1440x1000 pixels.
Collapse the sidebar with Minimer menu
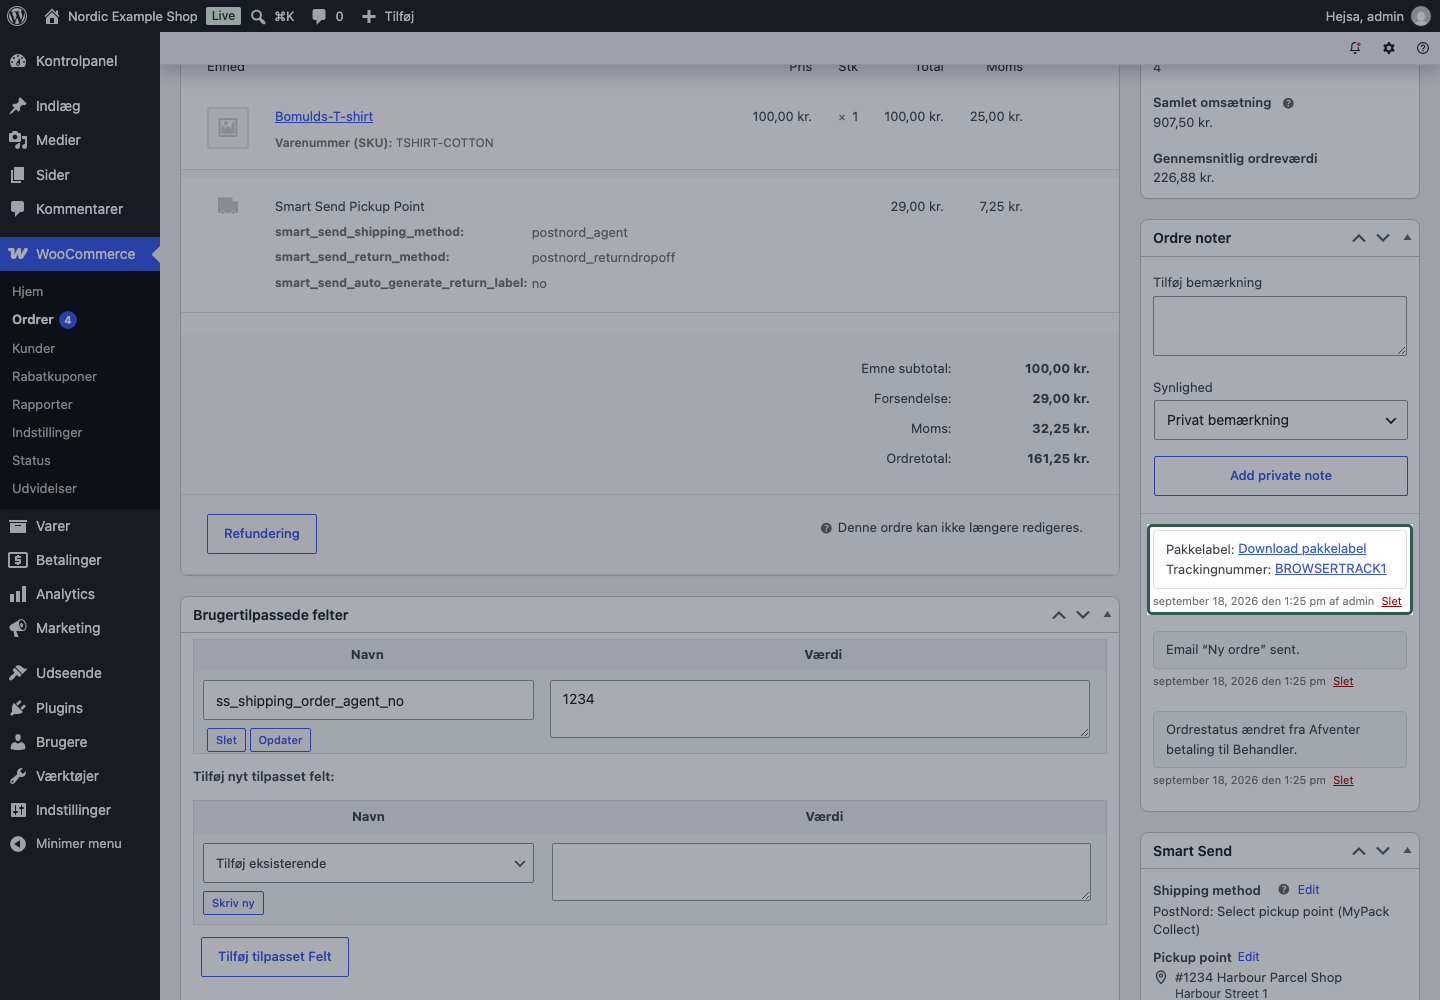[x=80, y=844]
